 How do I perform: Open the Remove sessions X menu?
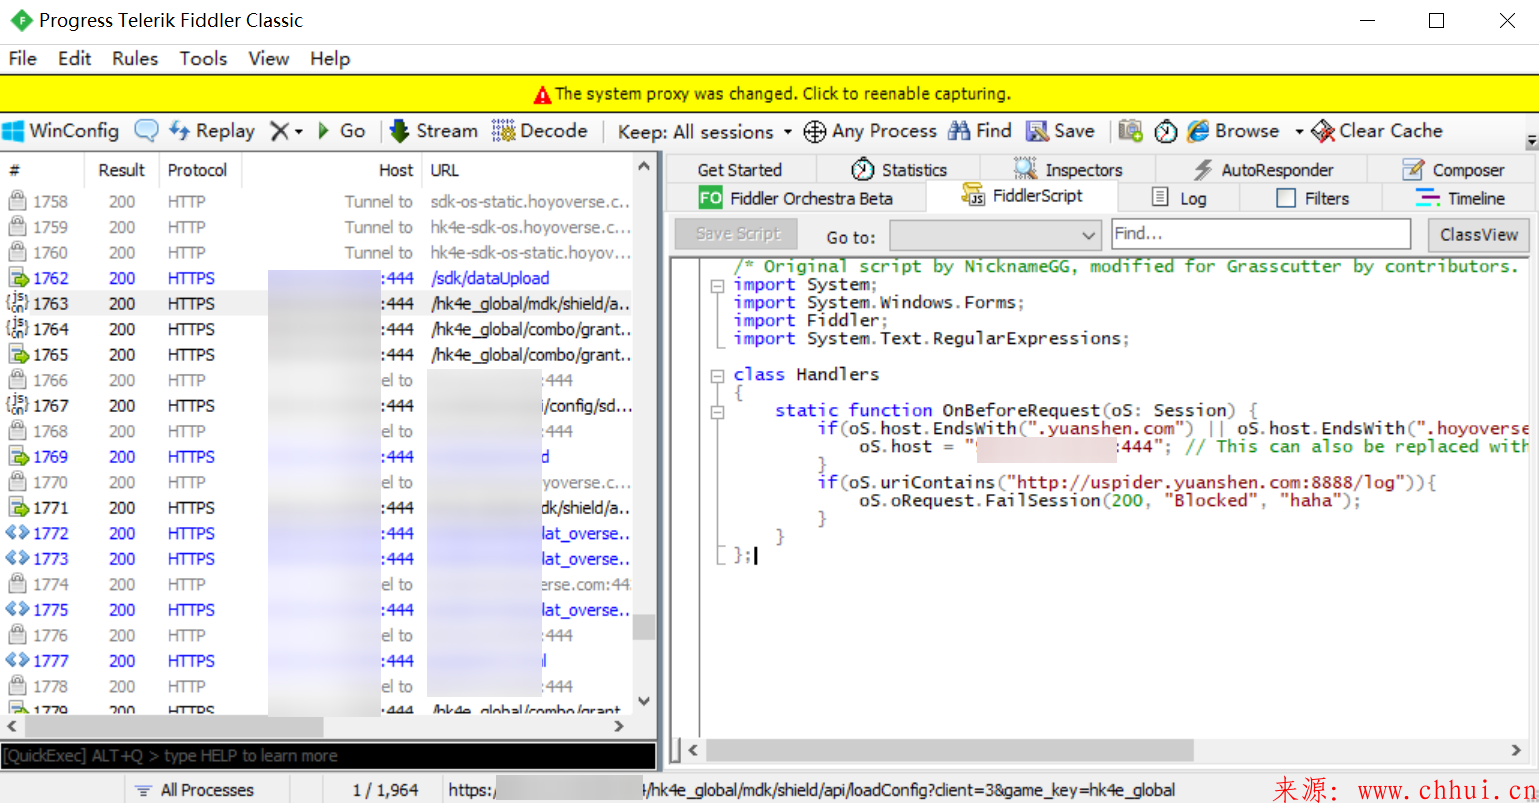click(286, 131)
